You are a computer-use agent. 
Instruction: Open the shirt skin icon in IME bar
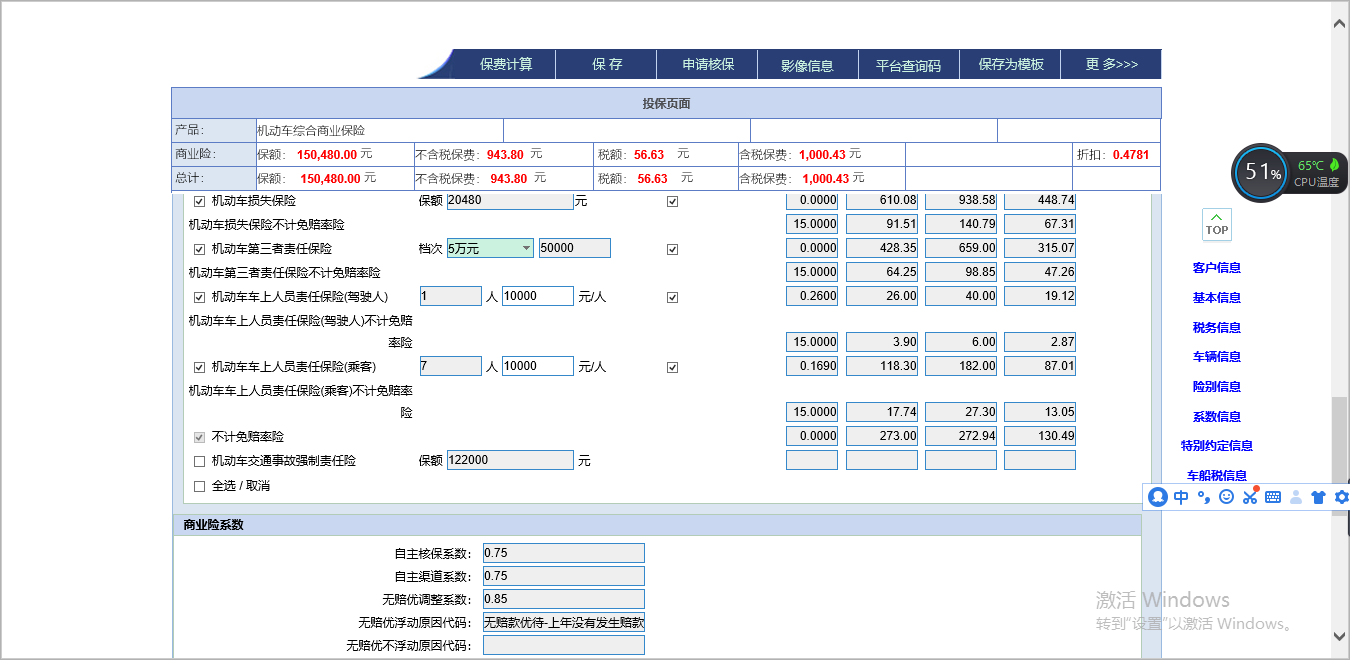click(1318, 496)
